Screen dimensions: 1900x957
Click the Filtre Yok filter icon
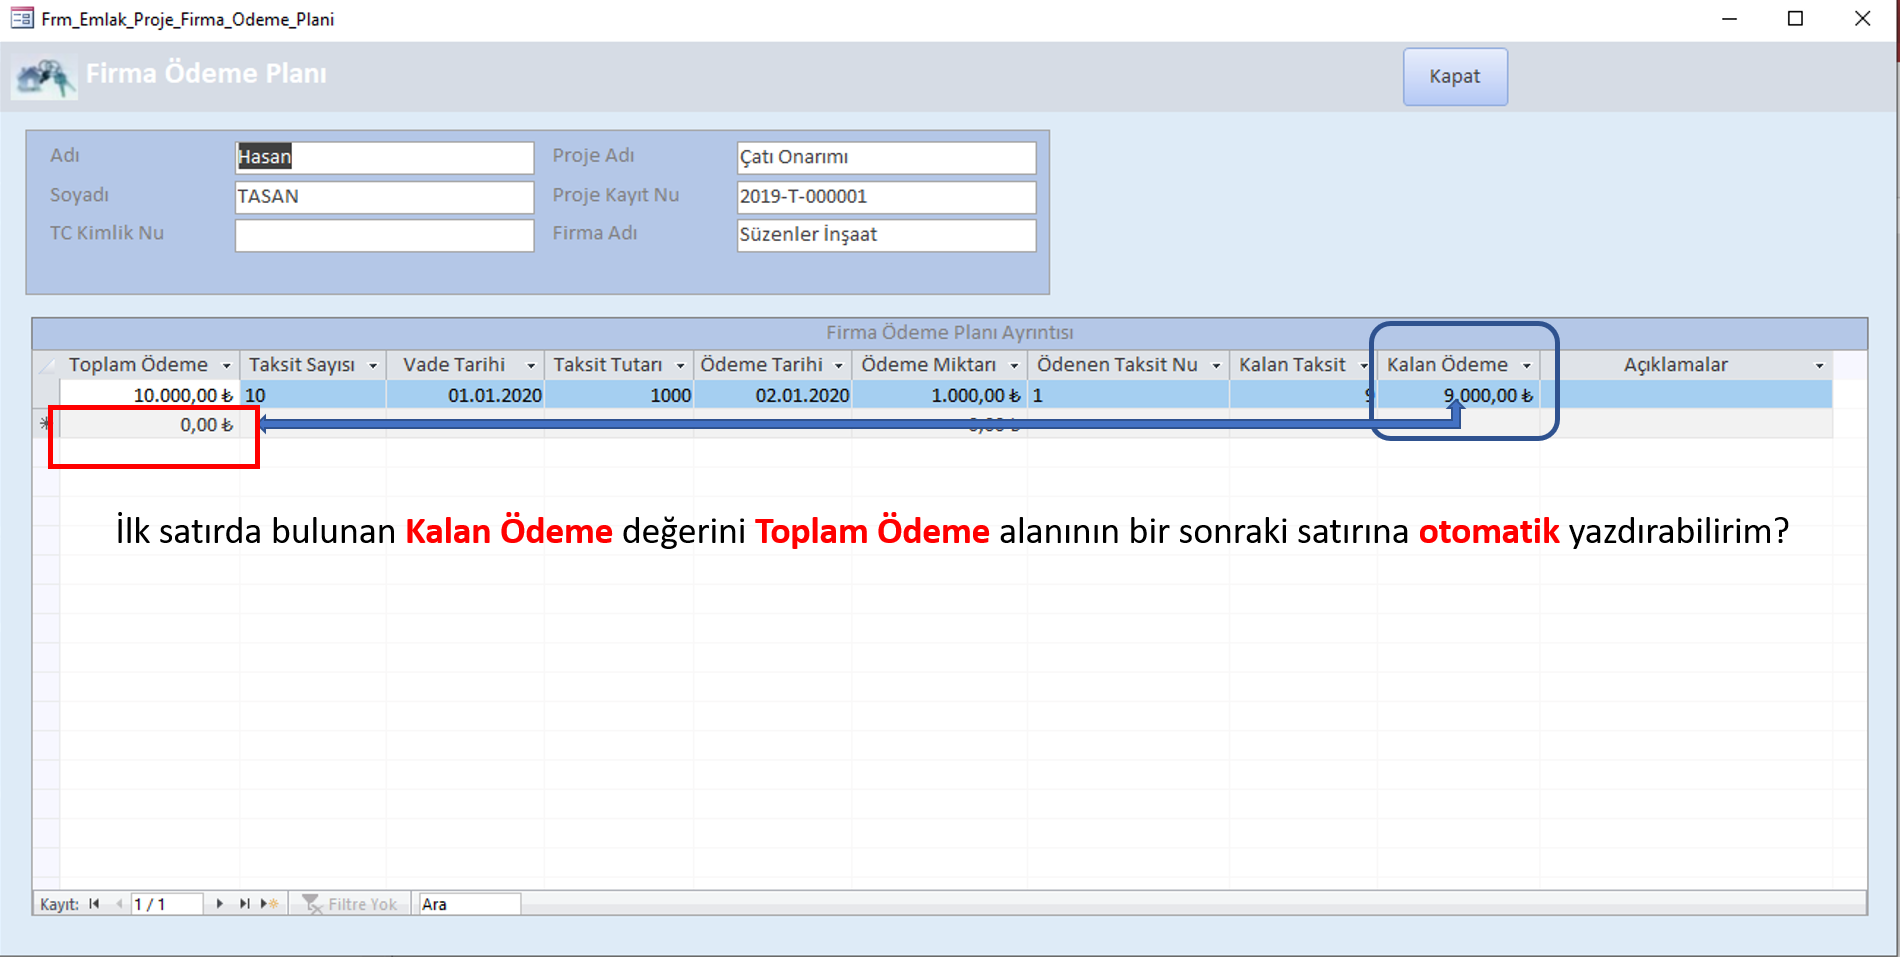tap(312, 904)
